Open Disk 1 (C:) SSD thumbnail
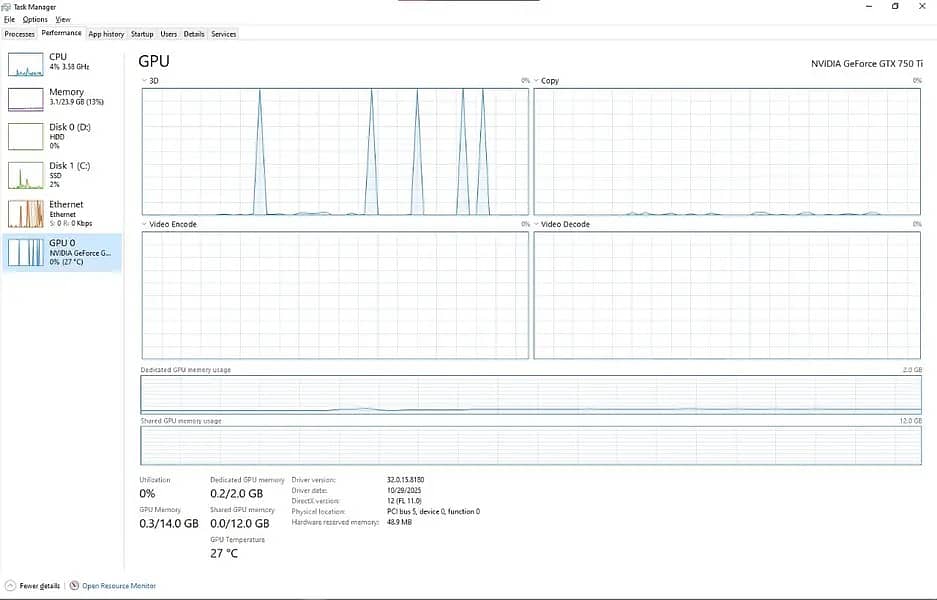 click(26, 176)
